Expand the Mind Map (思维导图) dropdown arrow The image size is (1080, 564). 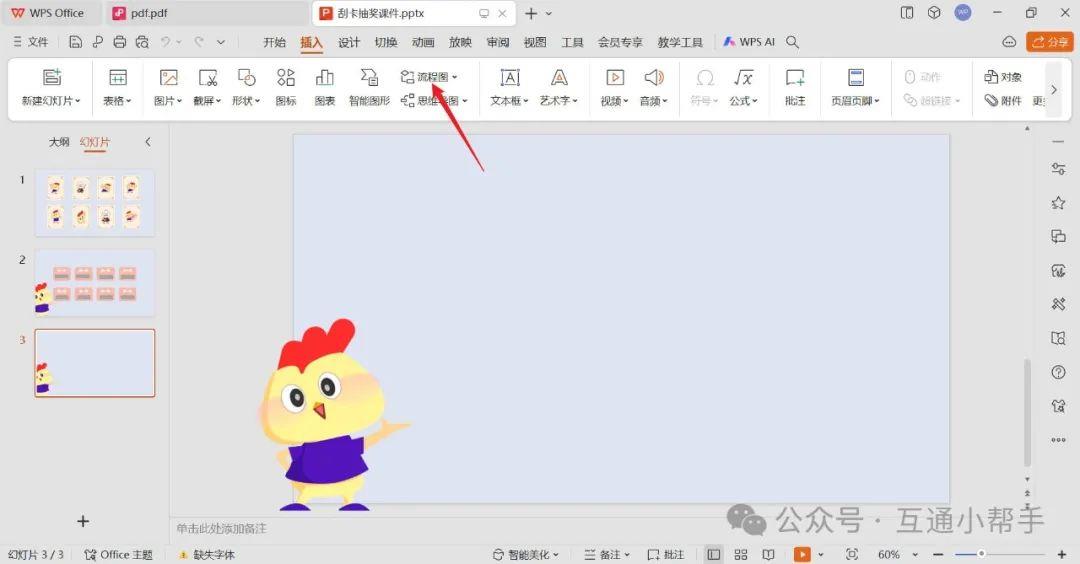pos(465,101)
